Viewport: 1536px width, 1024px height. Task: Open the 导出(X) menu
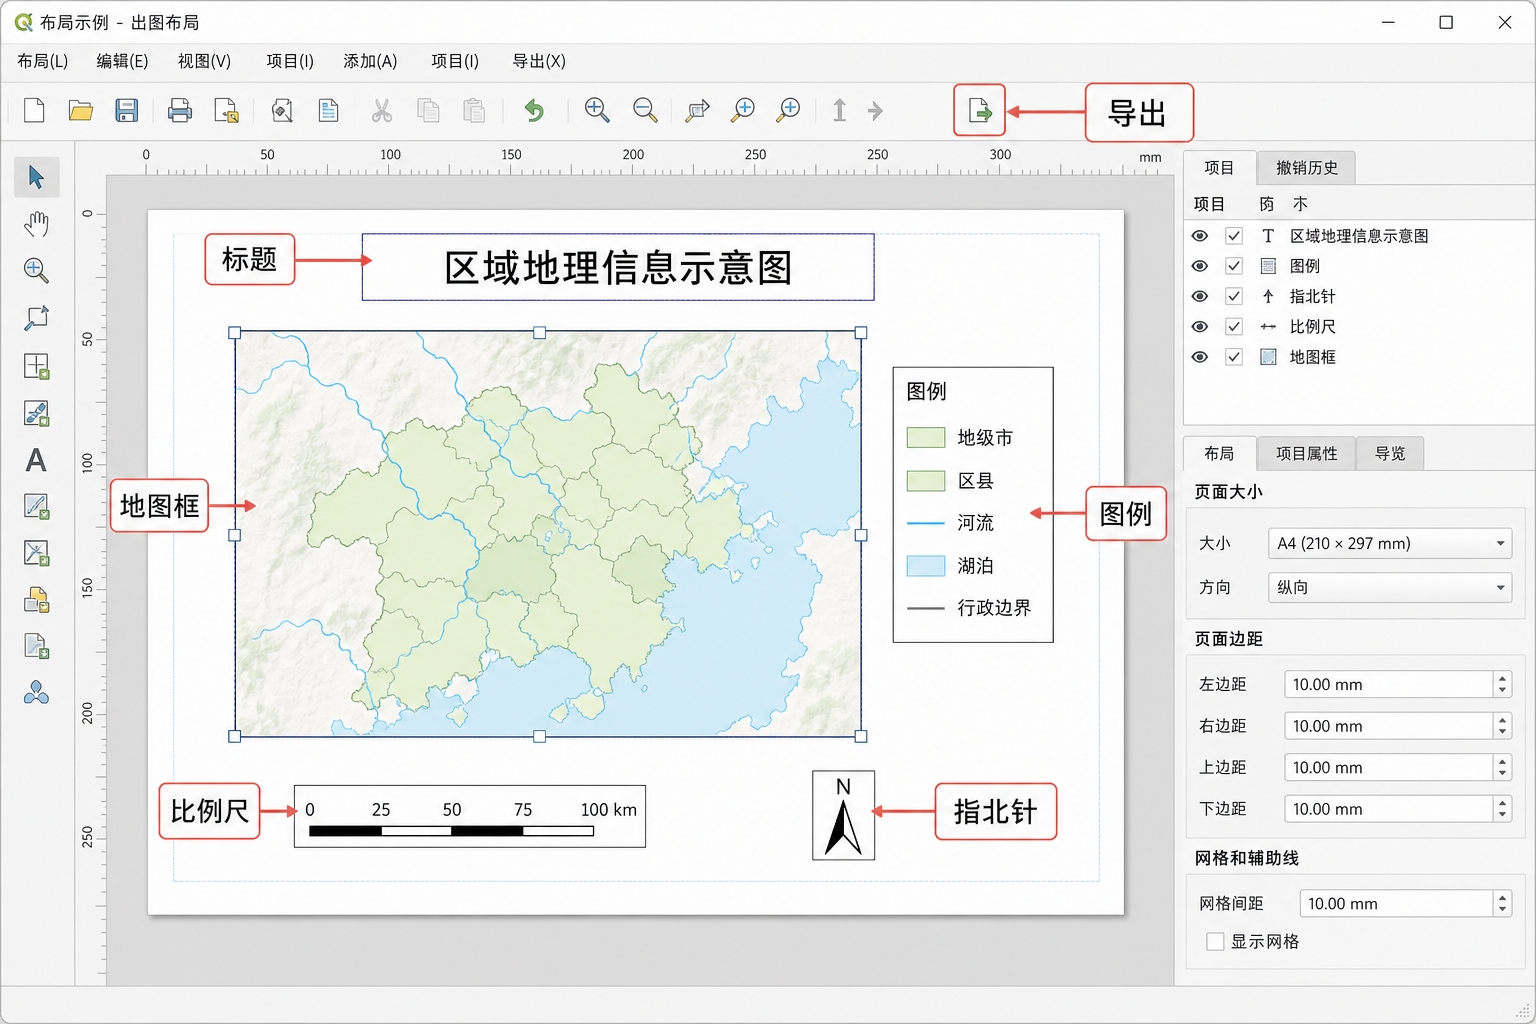pos(539,61)
